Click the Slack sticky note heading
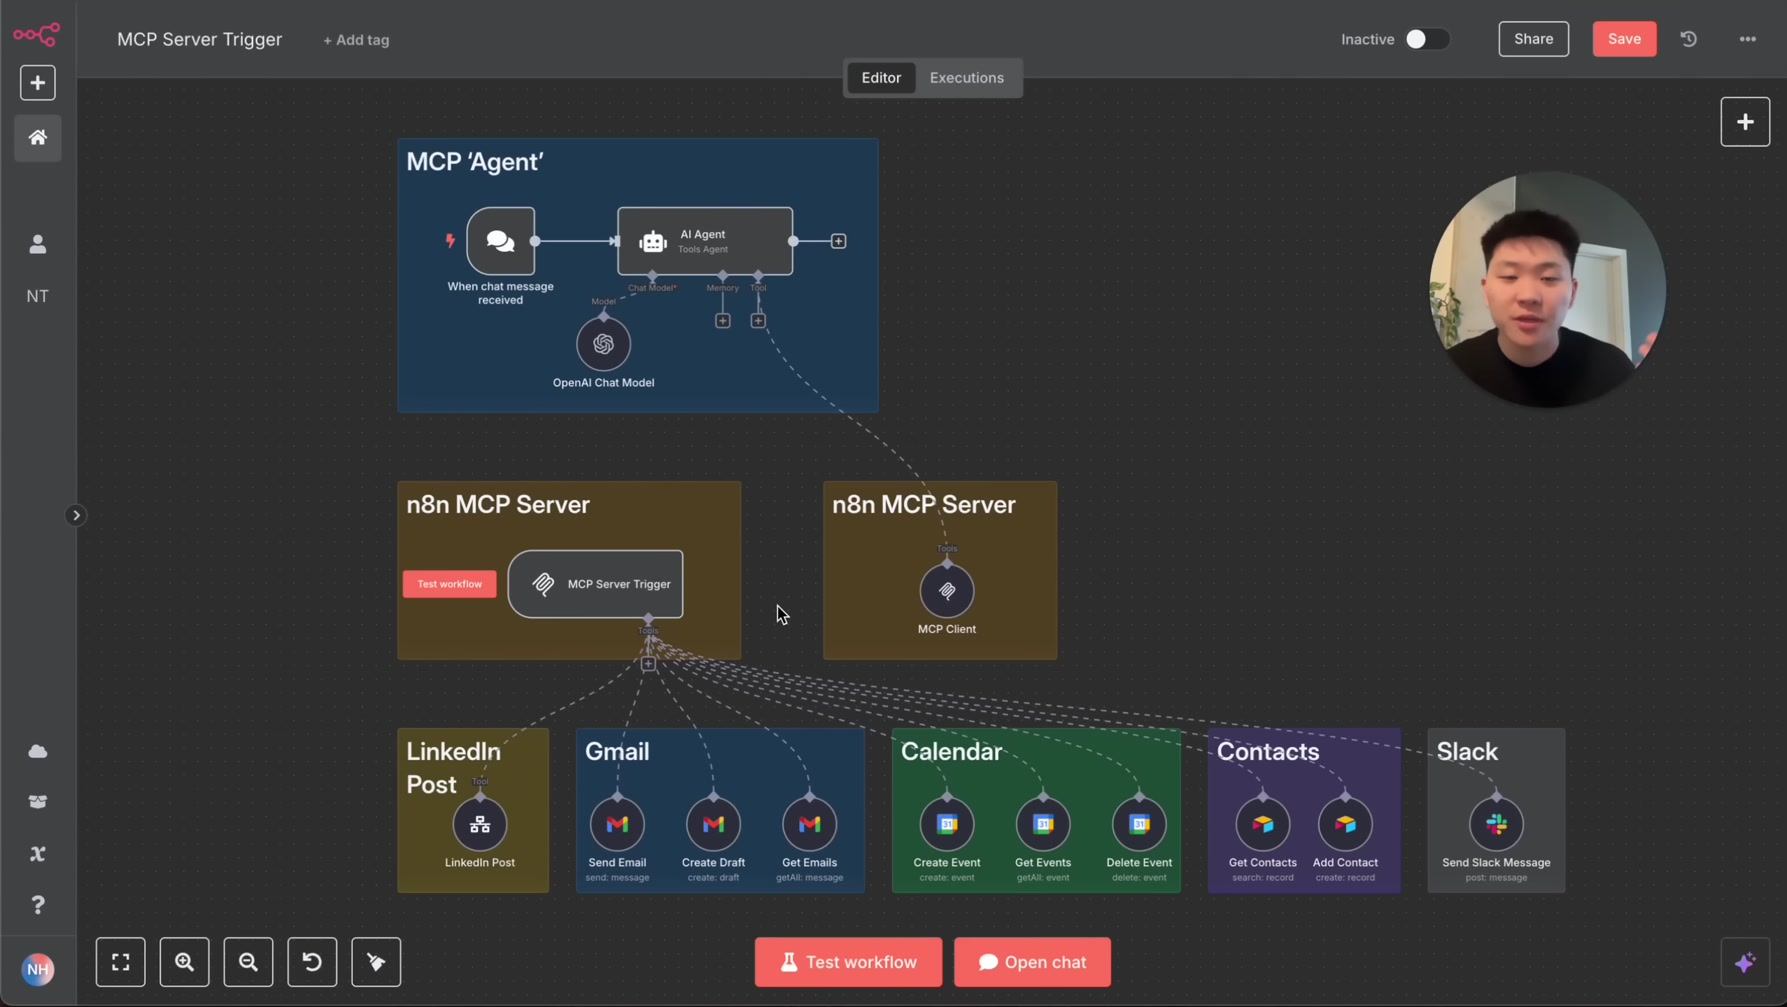This screenshot has height=1007, width=1787. pyautogui.click(x=1467, y=751)
